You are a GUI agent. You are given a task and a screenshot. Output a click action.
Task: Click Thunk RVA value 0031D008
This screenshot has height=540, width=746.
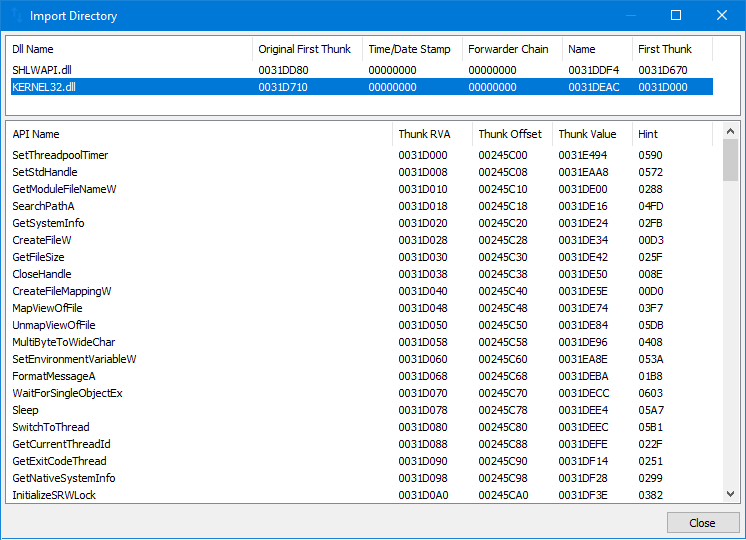(423, 173)
